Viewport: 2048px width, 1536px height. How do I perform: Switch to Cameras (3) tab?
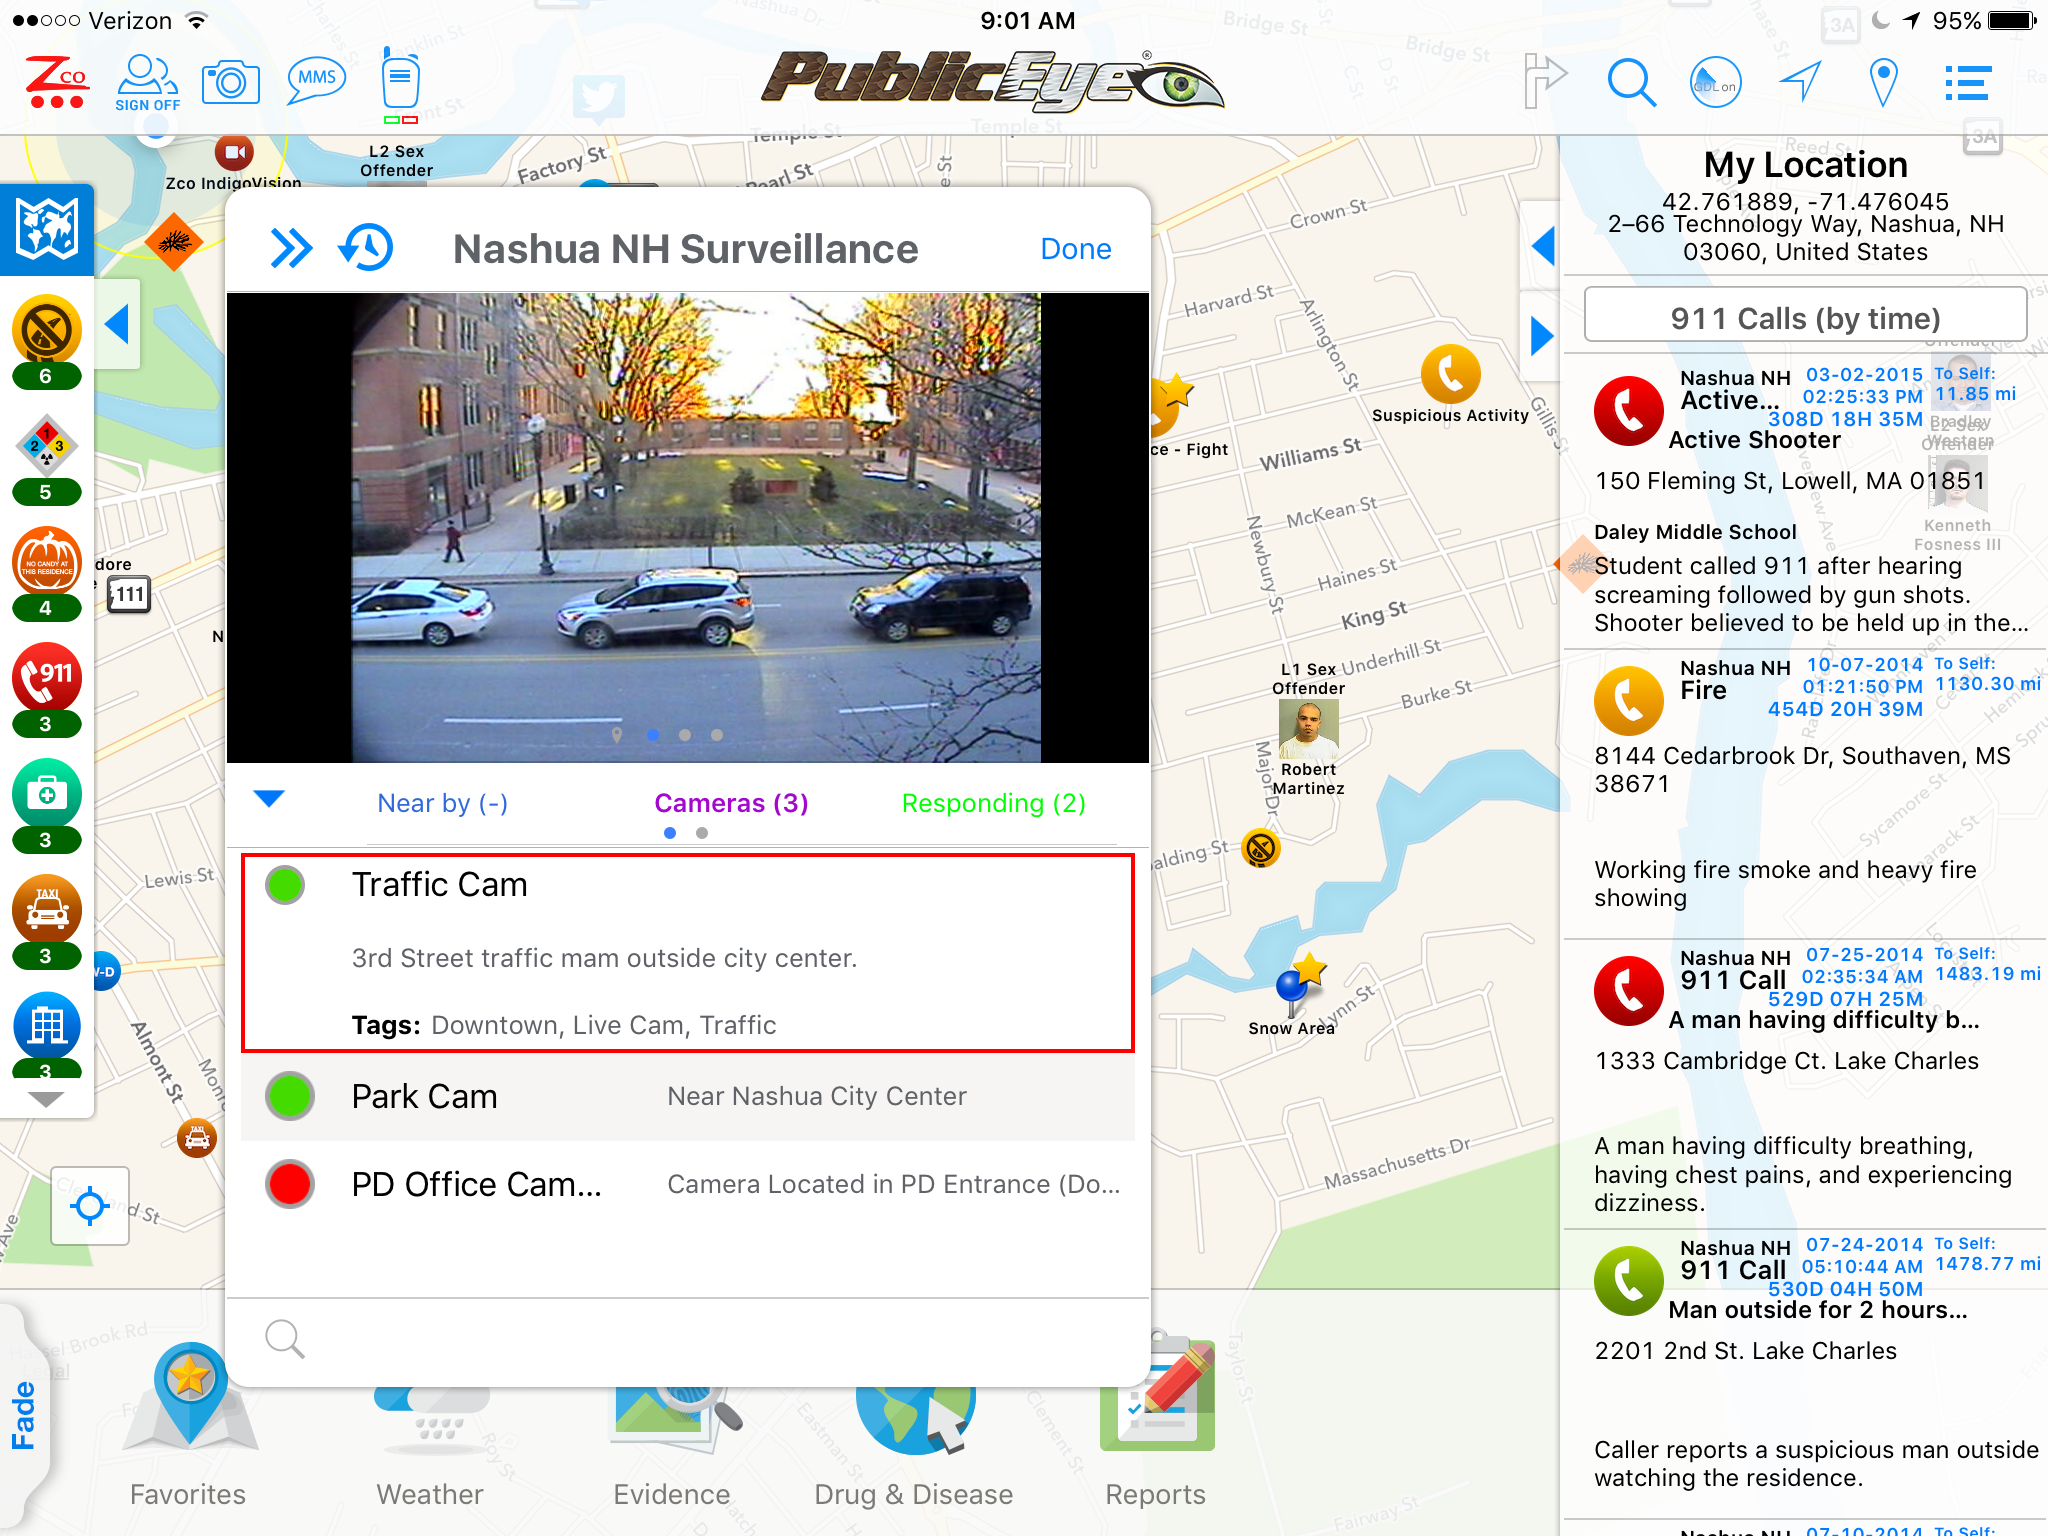click(731, 803)
